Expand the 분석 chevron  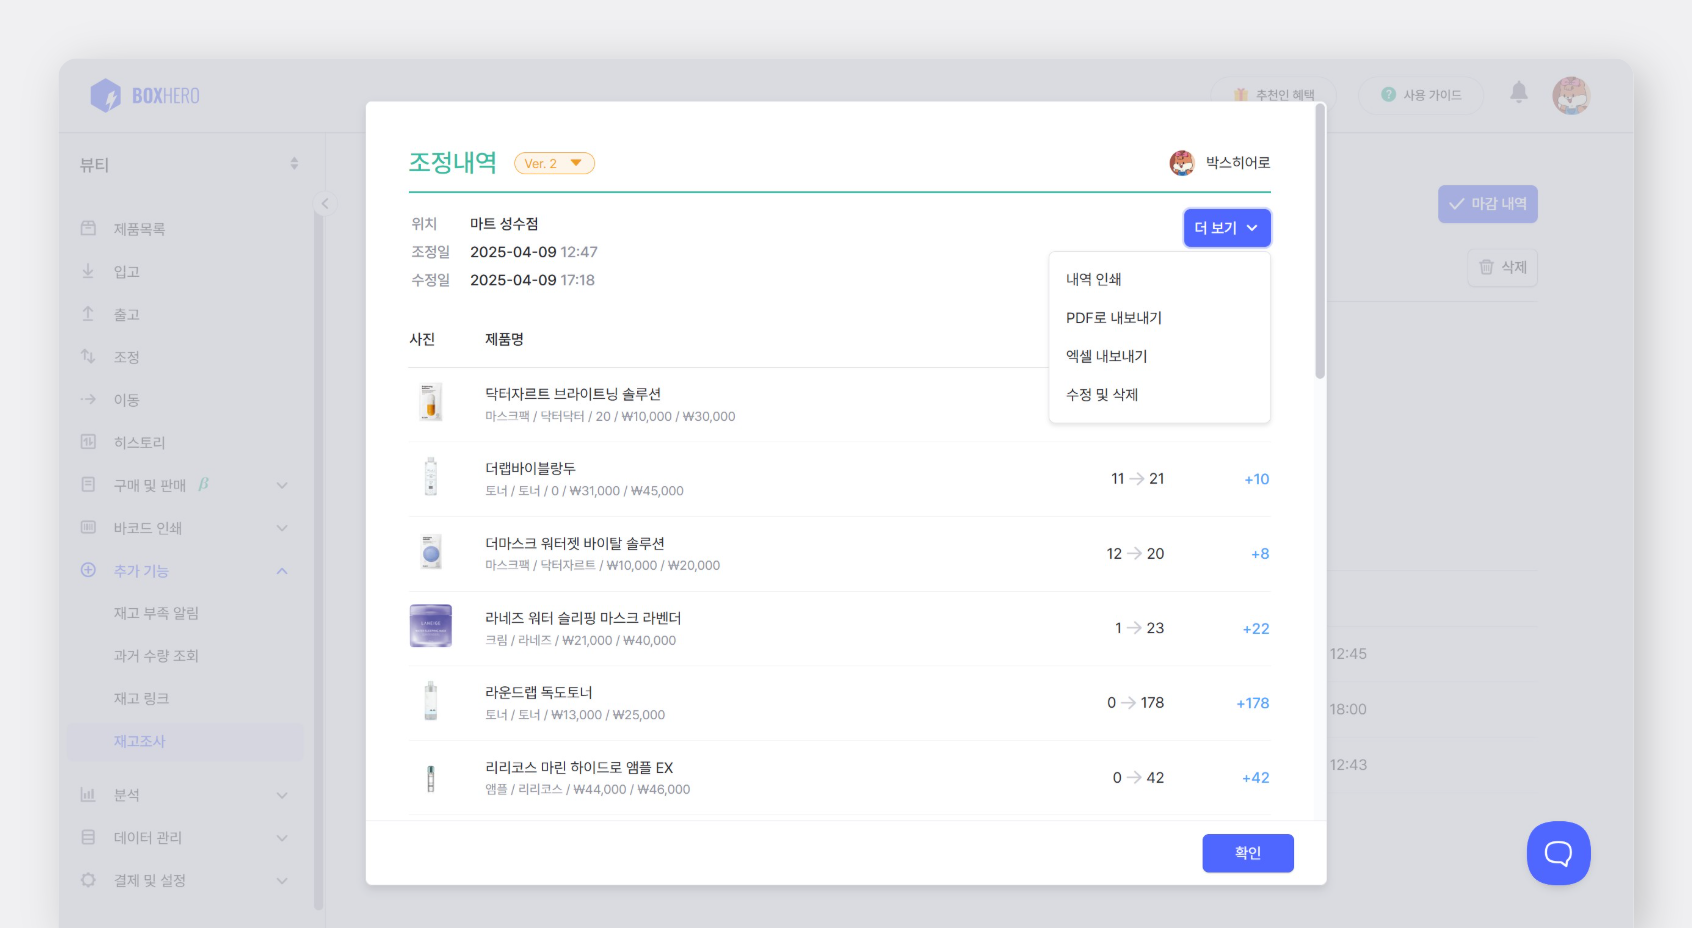pyautogui.click(x=282, y=795)
